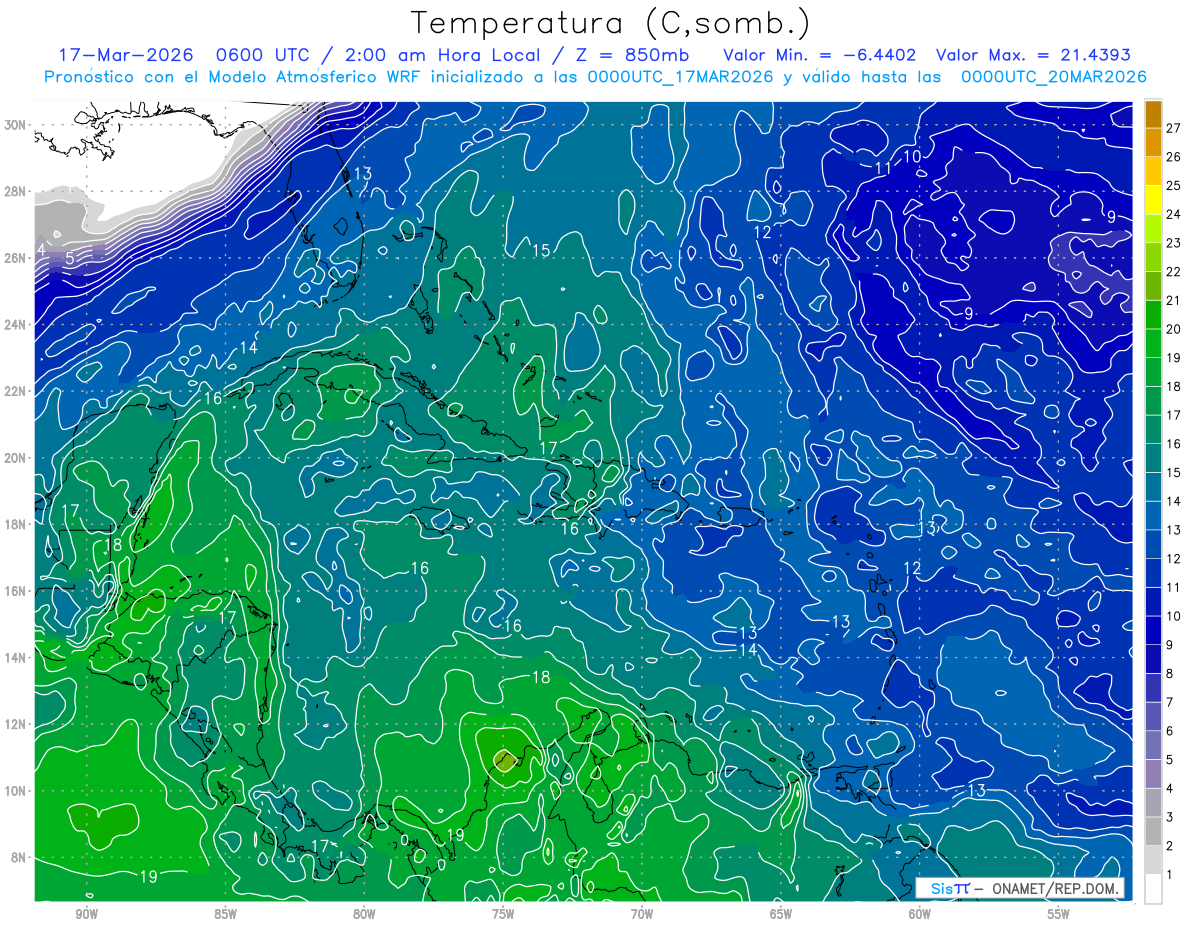This screenshot has width=1200, height=927.
Task: Select the '17-Mar-2026' date text
Action: point(124,55)
